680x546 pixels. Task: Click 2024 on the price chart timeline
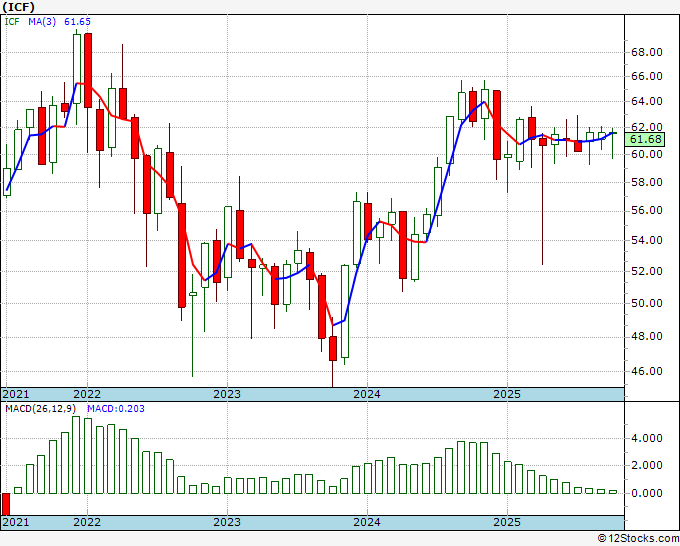tap(367, 394)
